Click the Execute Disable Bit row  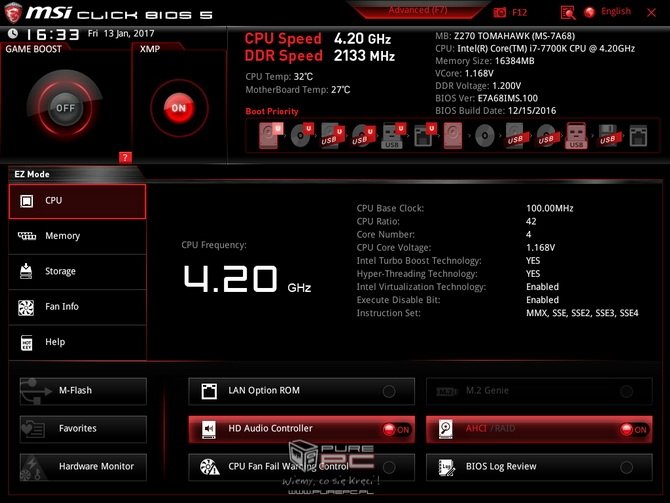coord(458,300)
